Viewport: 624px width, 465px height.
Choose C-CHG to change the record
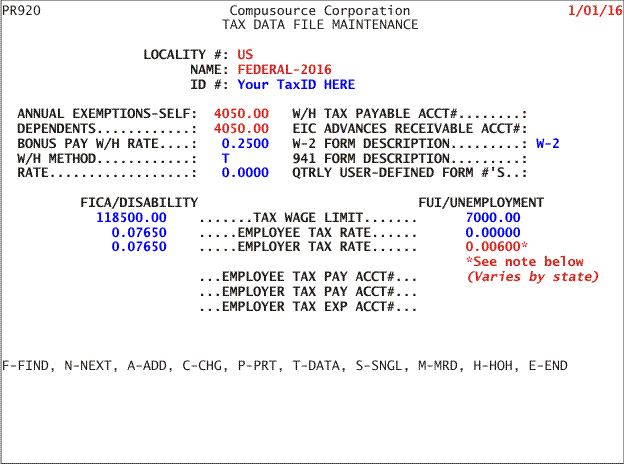coord(203,366)
